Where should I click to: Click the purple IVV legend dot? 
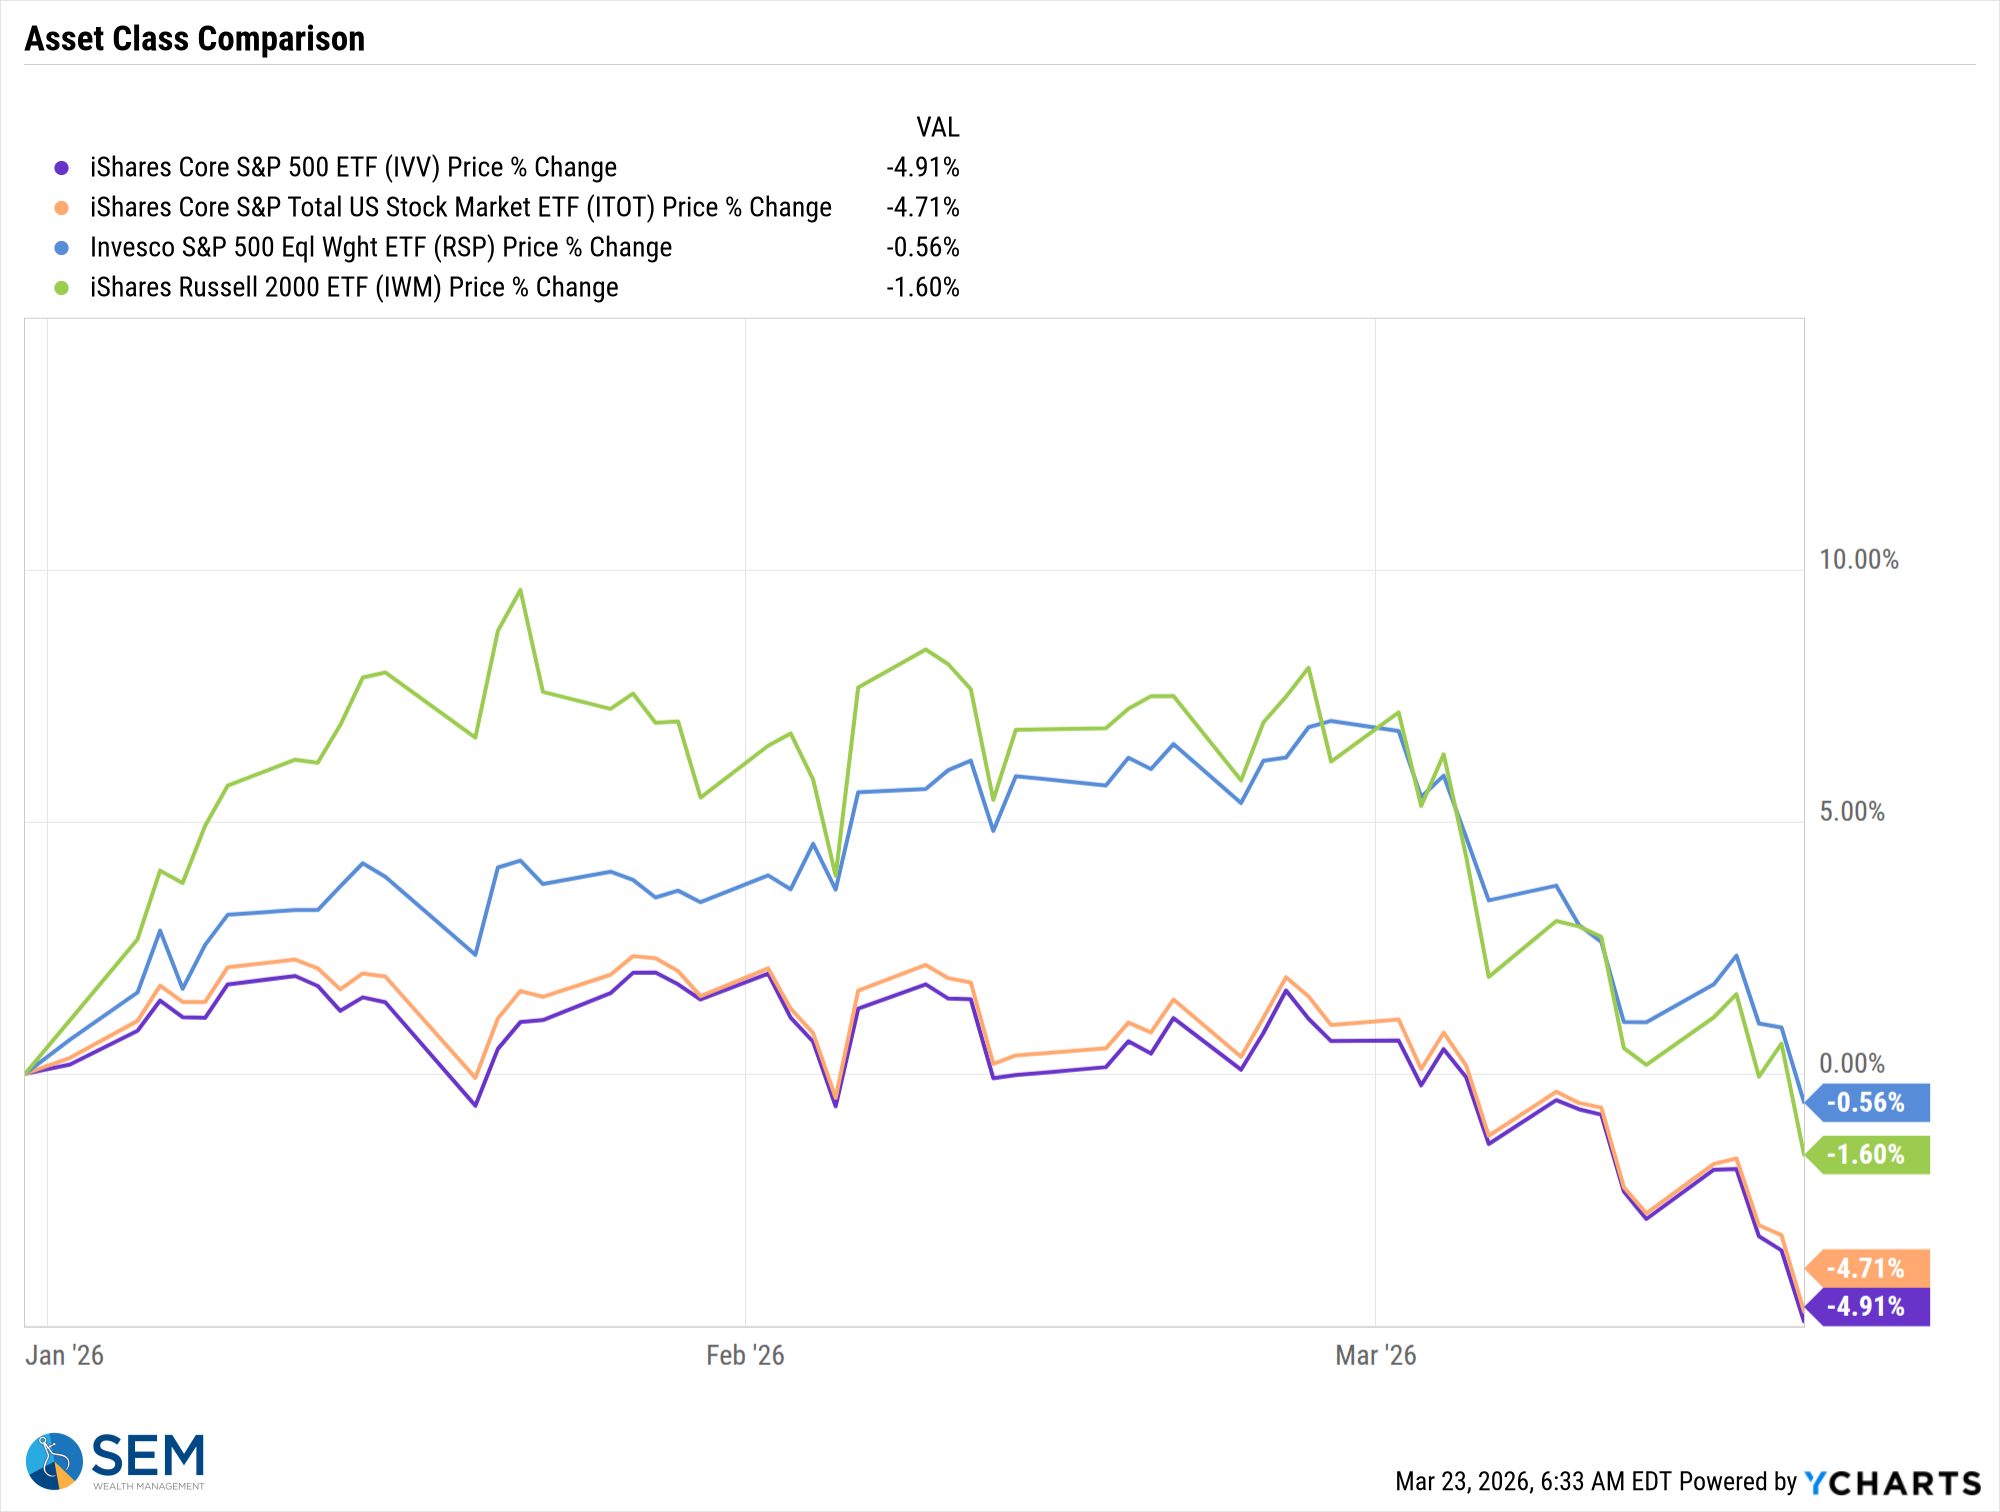(62, 168)
